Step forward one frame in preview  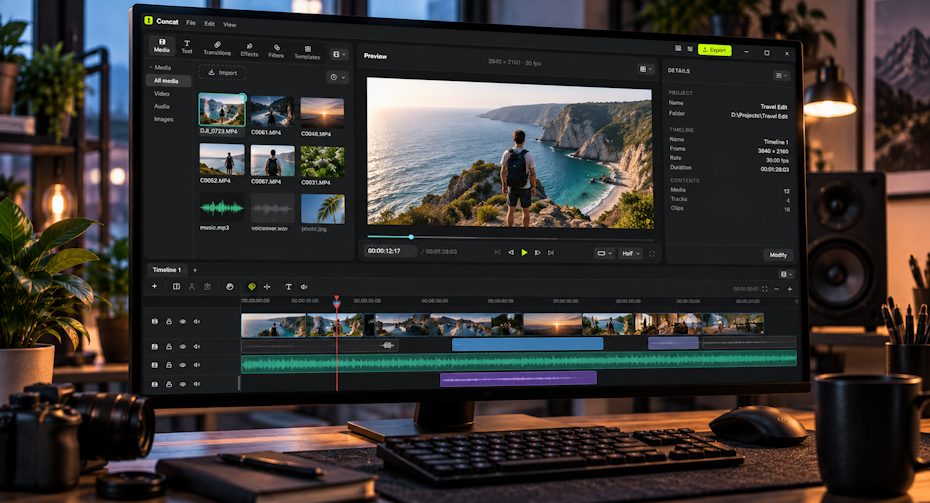537,253
